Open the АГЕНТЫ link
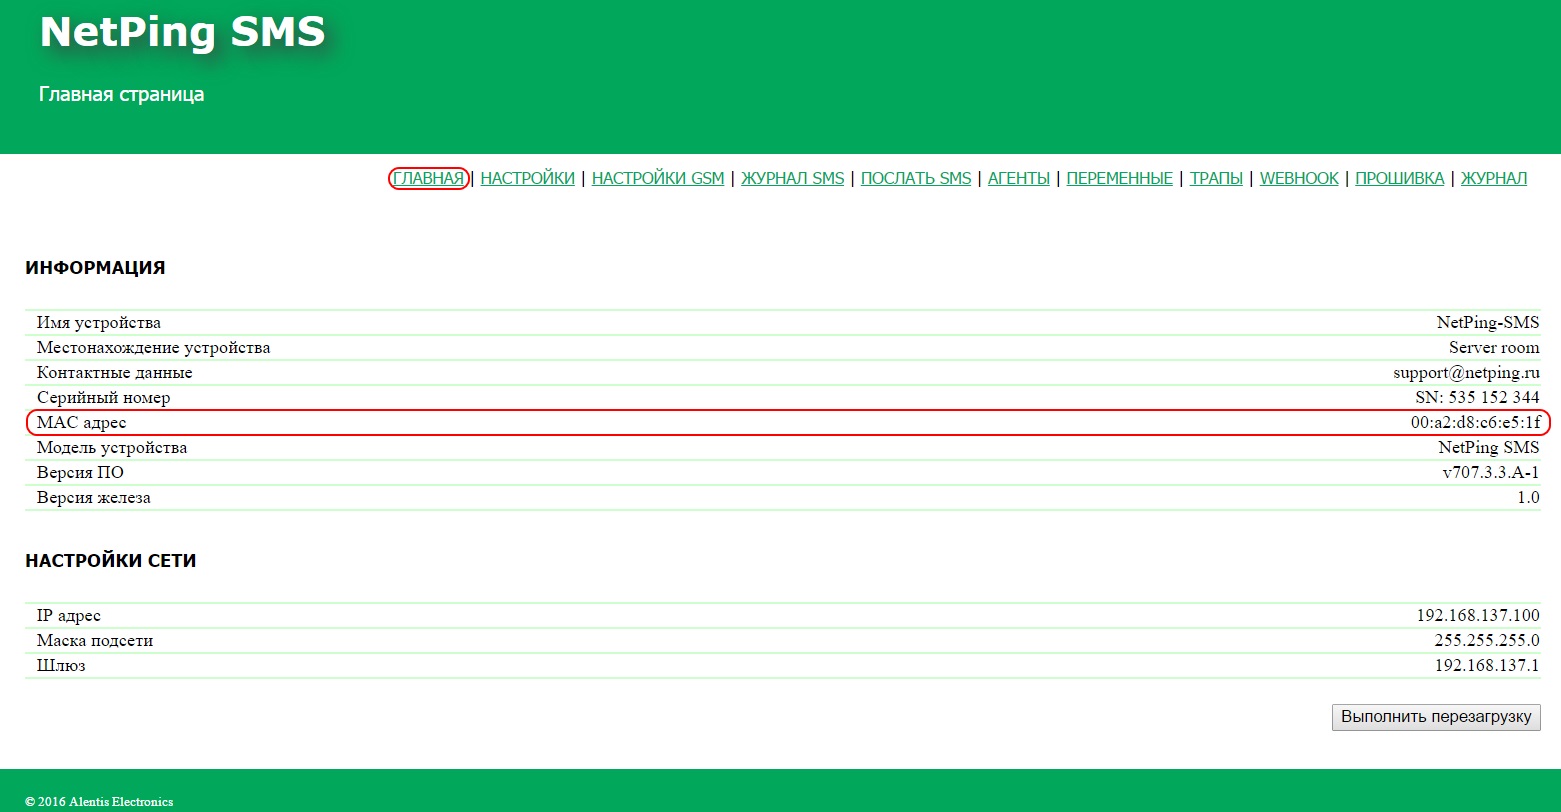The height and width of the screenshot is (812, 1561). tap(1019, 179)
